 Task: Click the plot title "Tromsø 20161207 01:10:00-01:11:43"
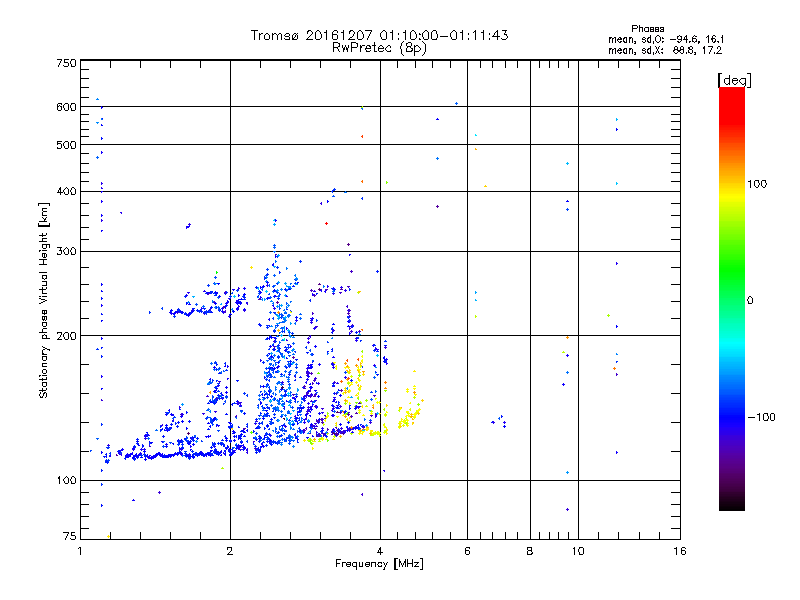pyautogui.click(x=379, y=35)
